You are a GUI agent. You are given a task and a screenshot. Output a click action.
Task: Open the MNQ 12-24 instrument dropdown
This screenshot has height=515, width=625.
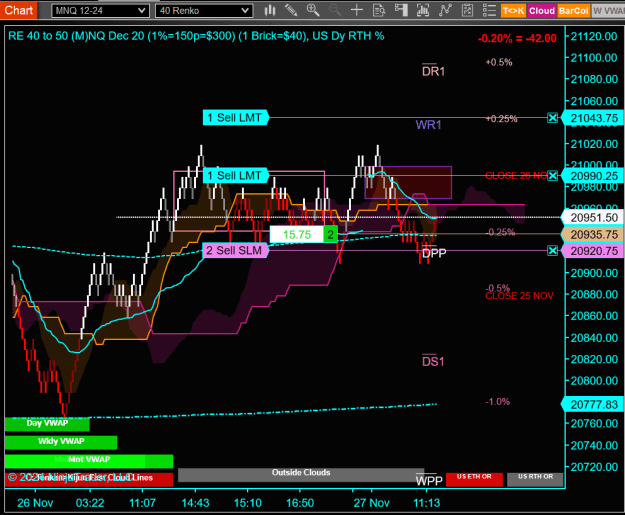point(100,11)
